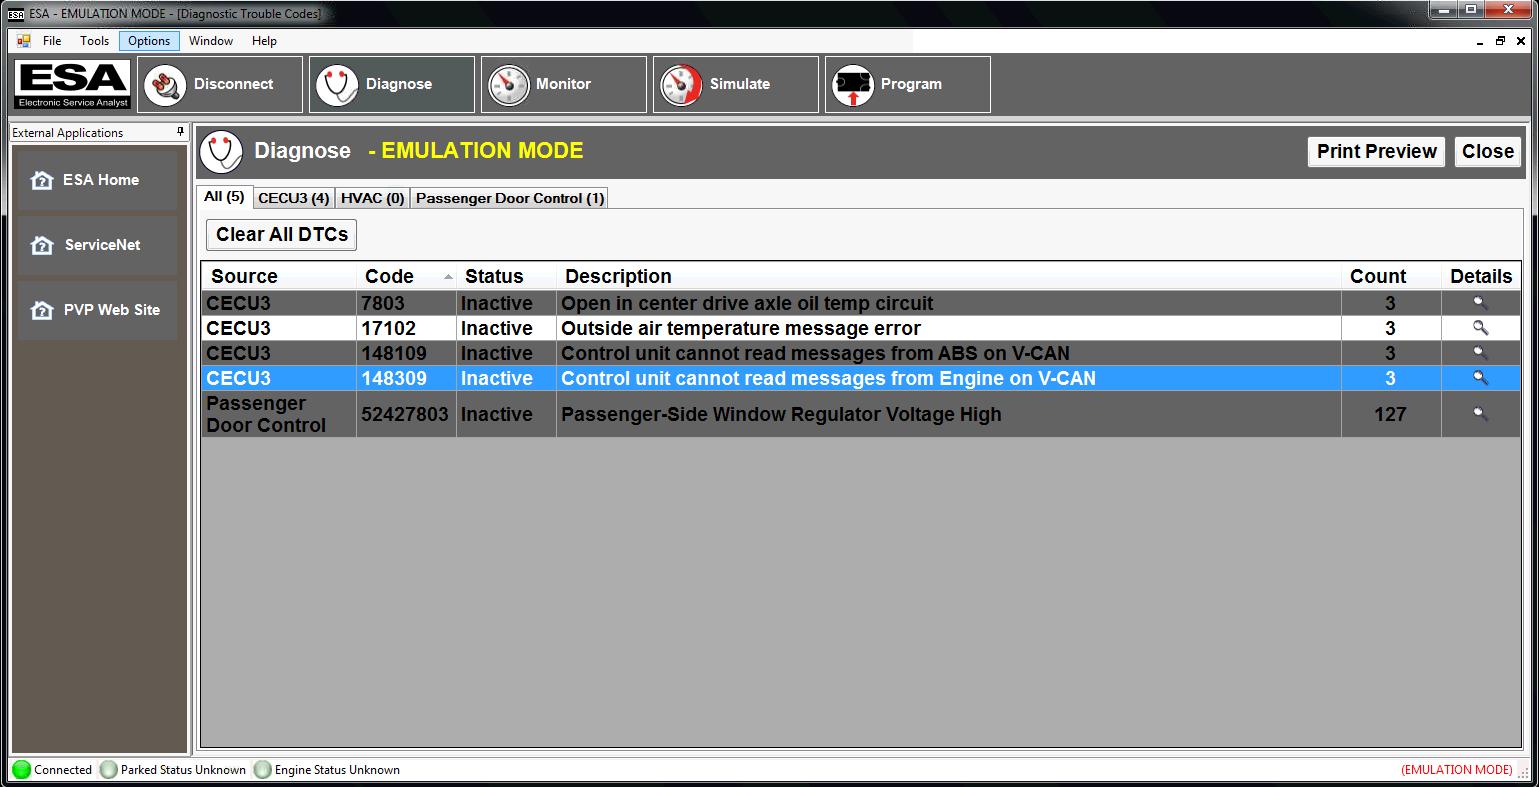Click the Program chip icon
This screenshot has height=787, width=1539.
[x=853, y=85]
